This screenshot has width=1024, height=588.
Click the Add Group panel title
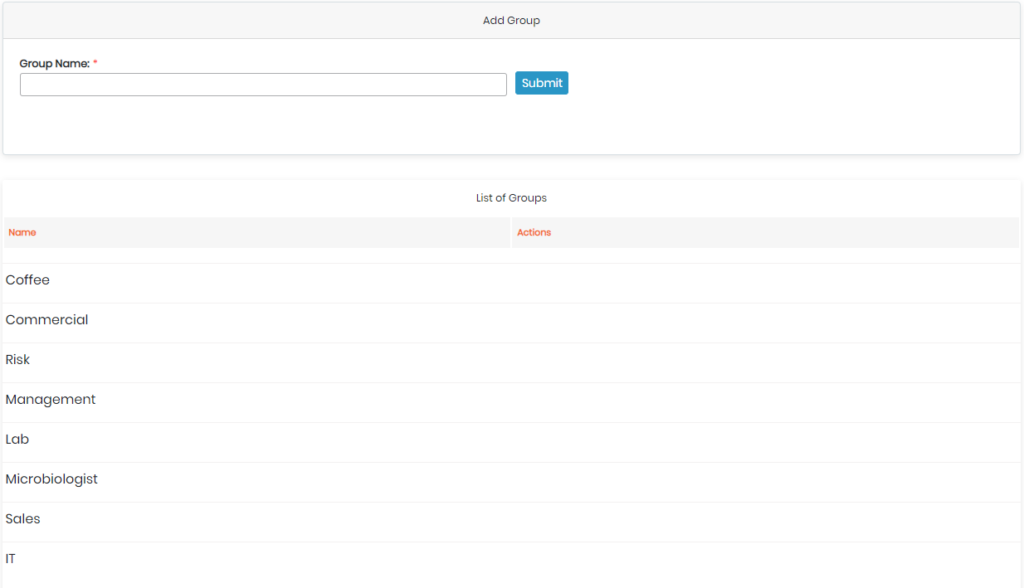click(x=511, y=20)
